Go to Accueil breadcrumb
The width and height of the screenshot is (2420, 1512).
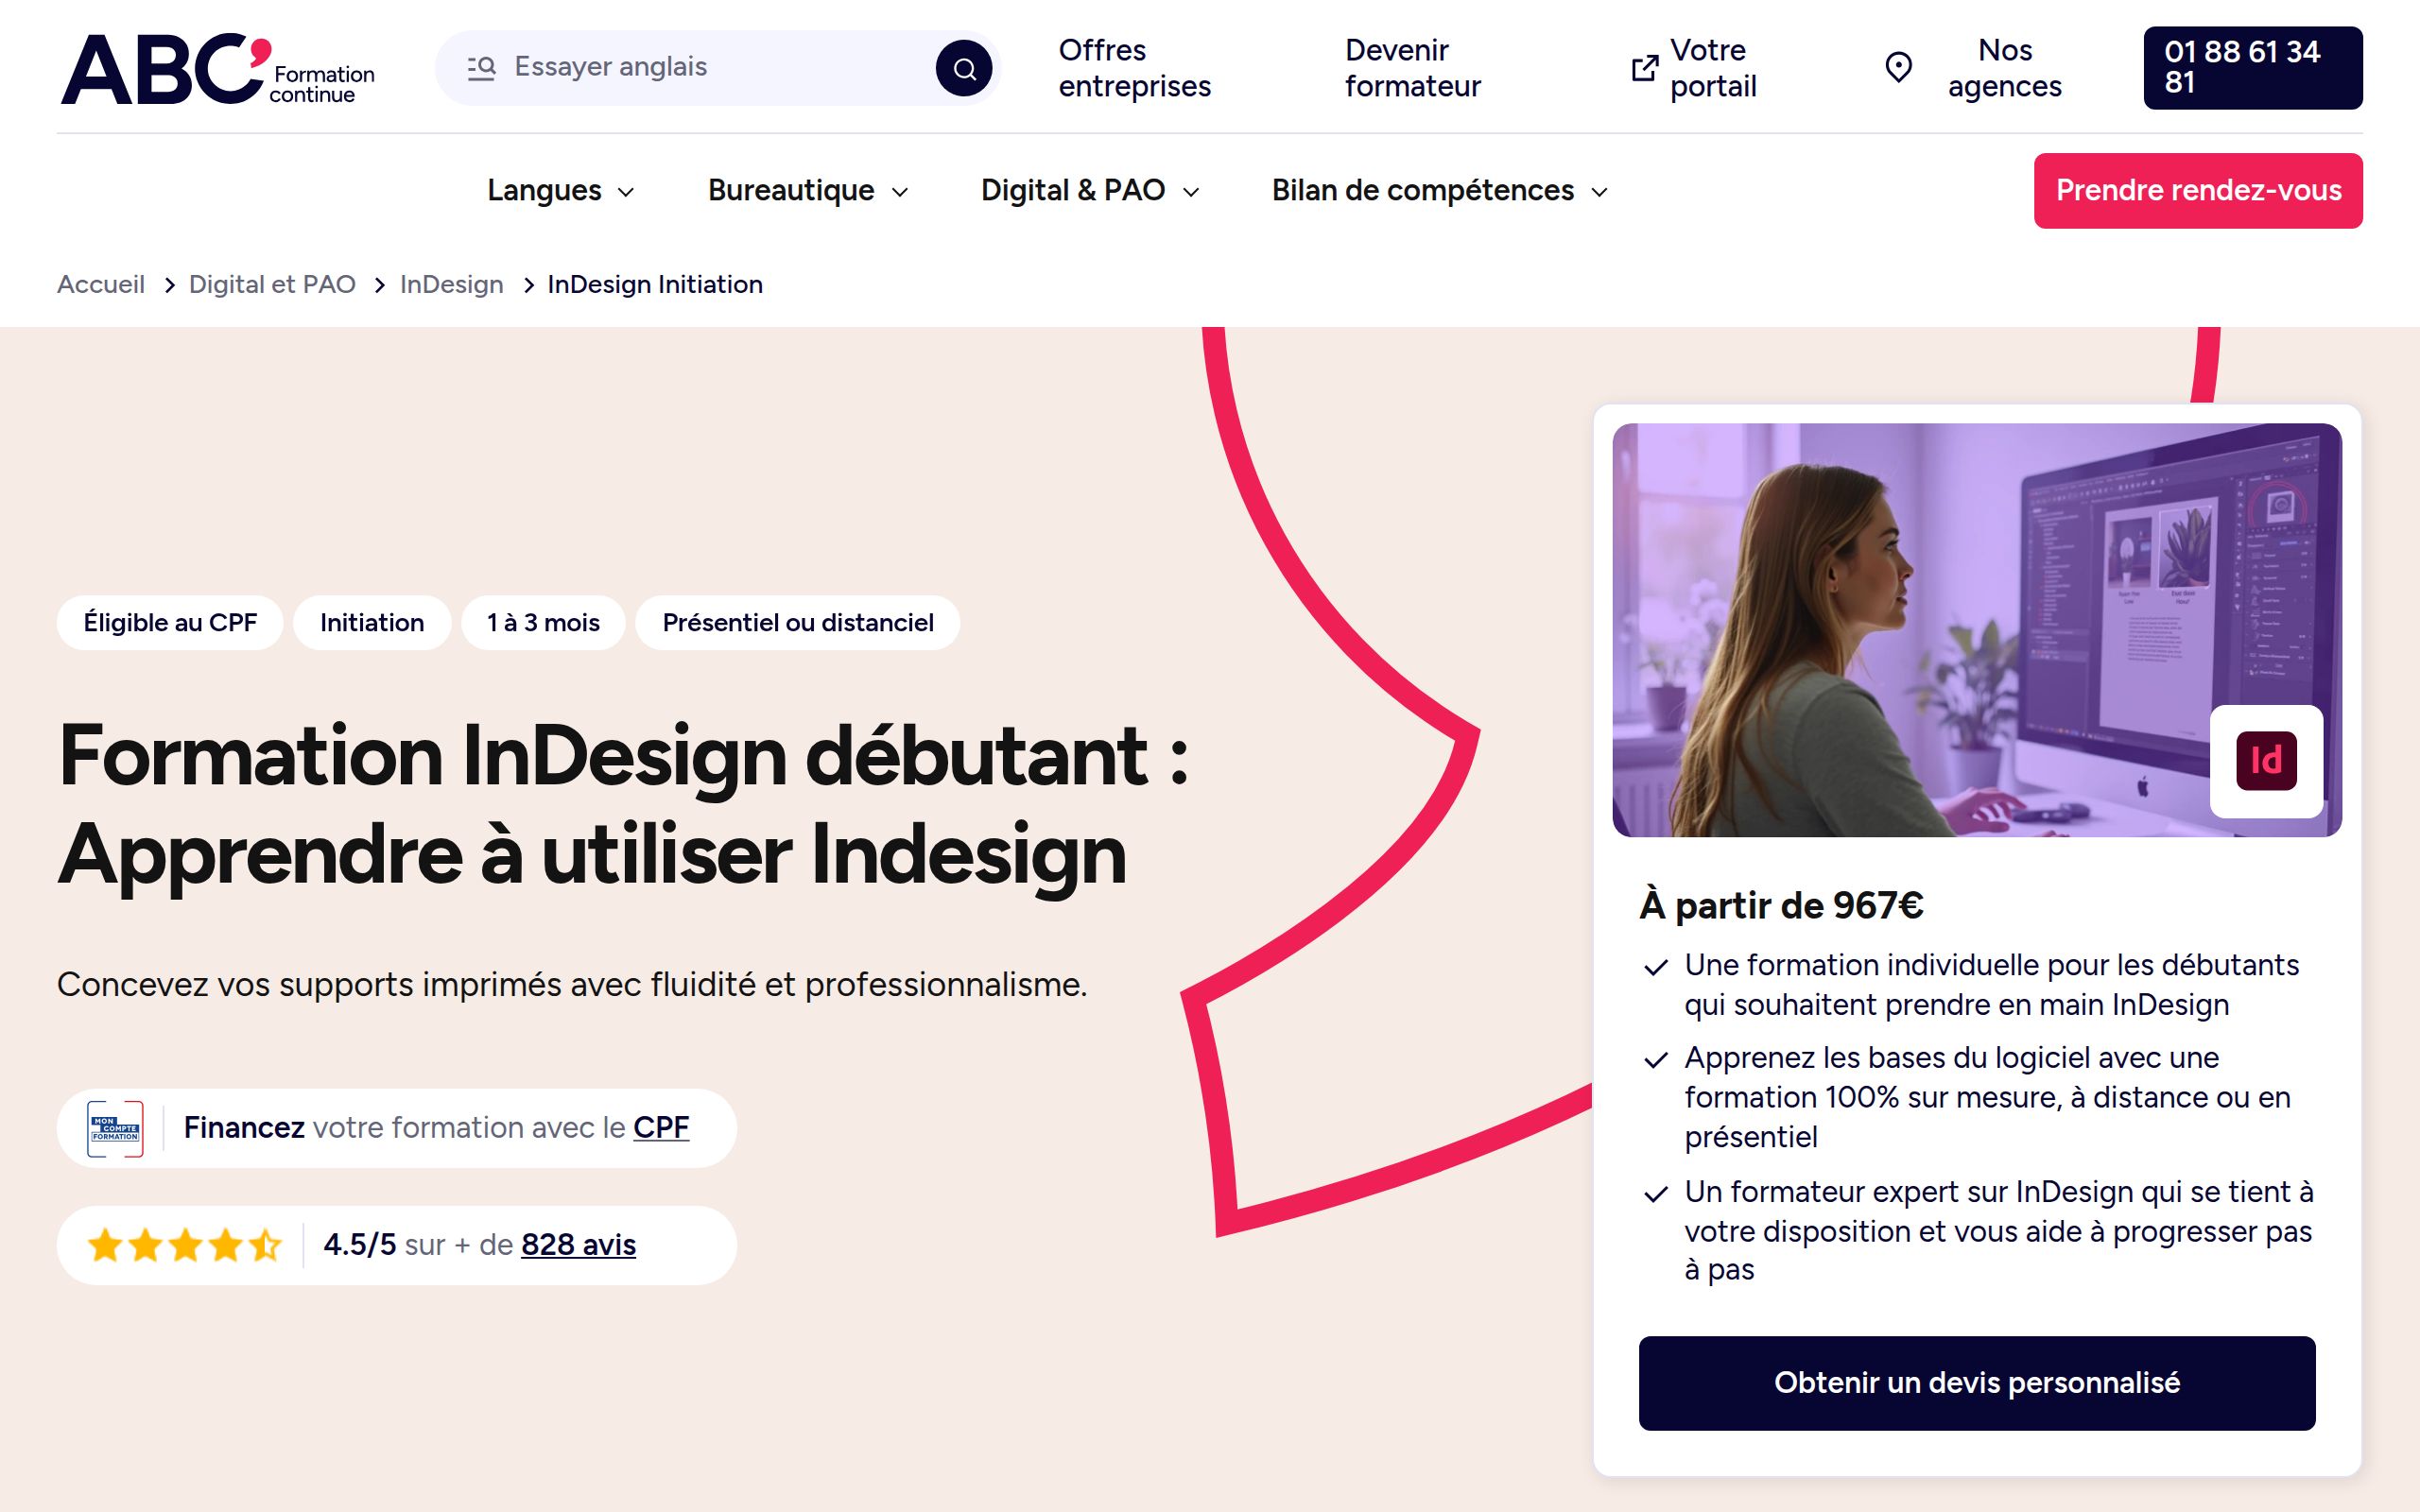(101, 284)
